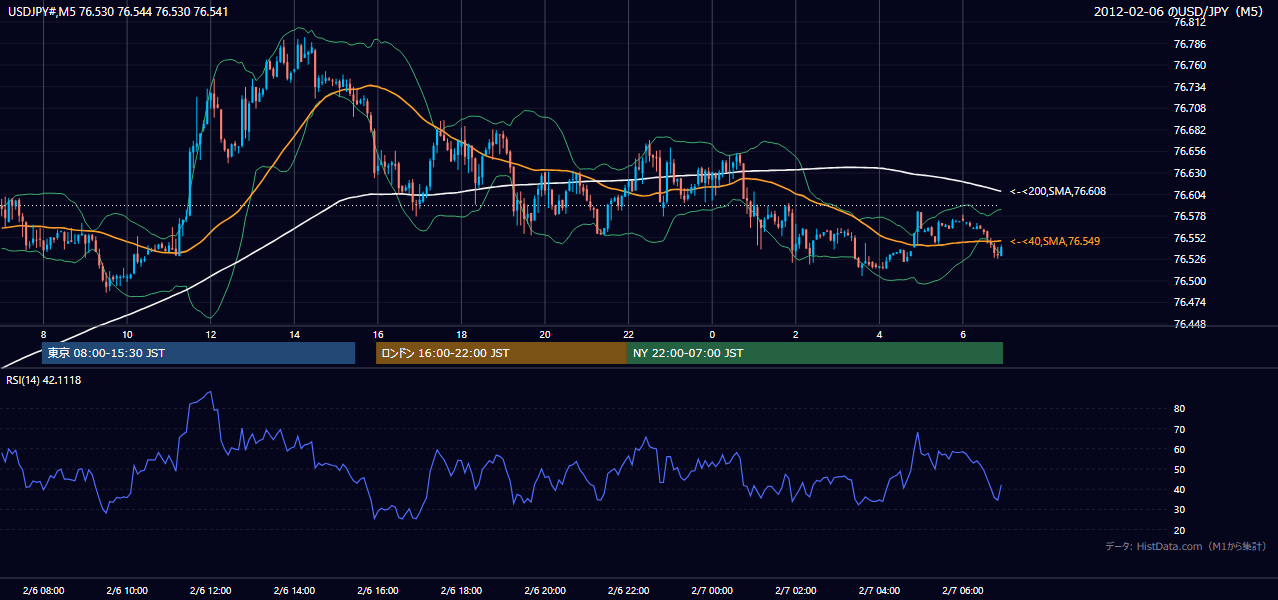The width and height of the screenshot is (1278, 600).
Task: Click hour label 2 under the price chart
Action: [795, 334]
